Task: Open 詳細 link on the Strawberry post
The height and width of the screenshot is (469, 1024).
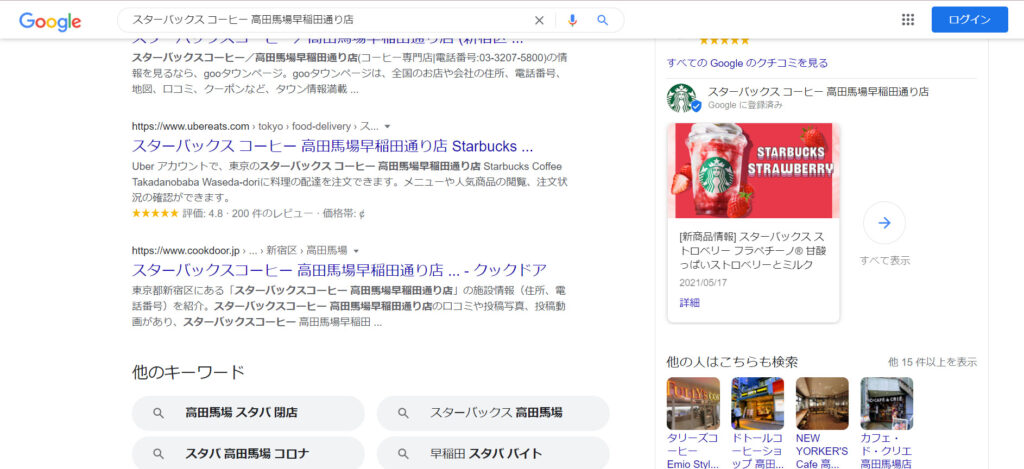Action: 689,303
